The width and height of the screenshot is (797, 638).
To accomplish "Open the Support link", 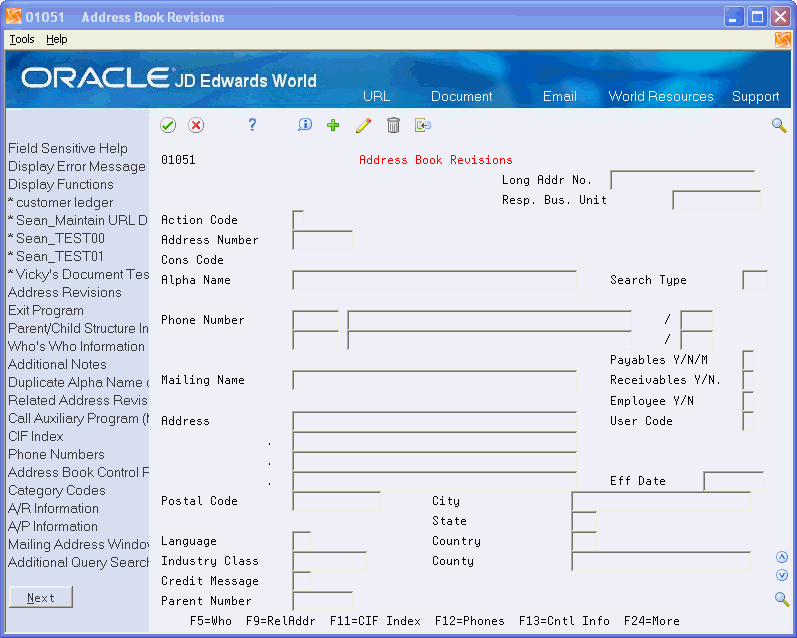I will click(x=755, y=97).
